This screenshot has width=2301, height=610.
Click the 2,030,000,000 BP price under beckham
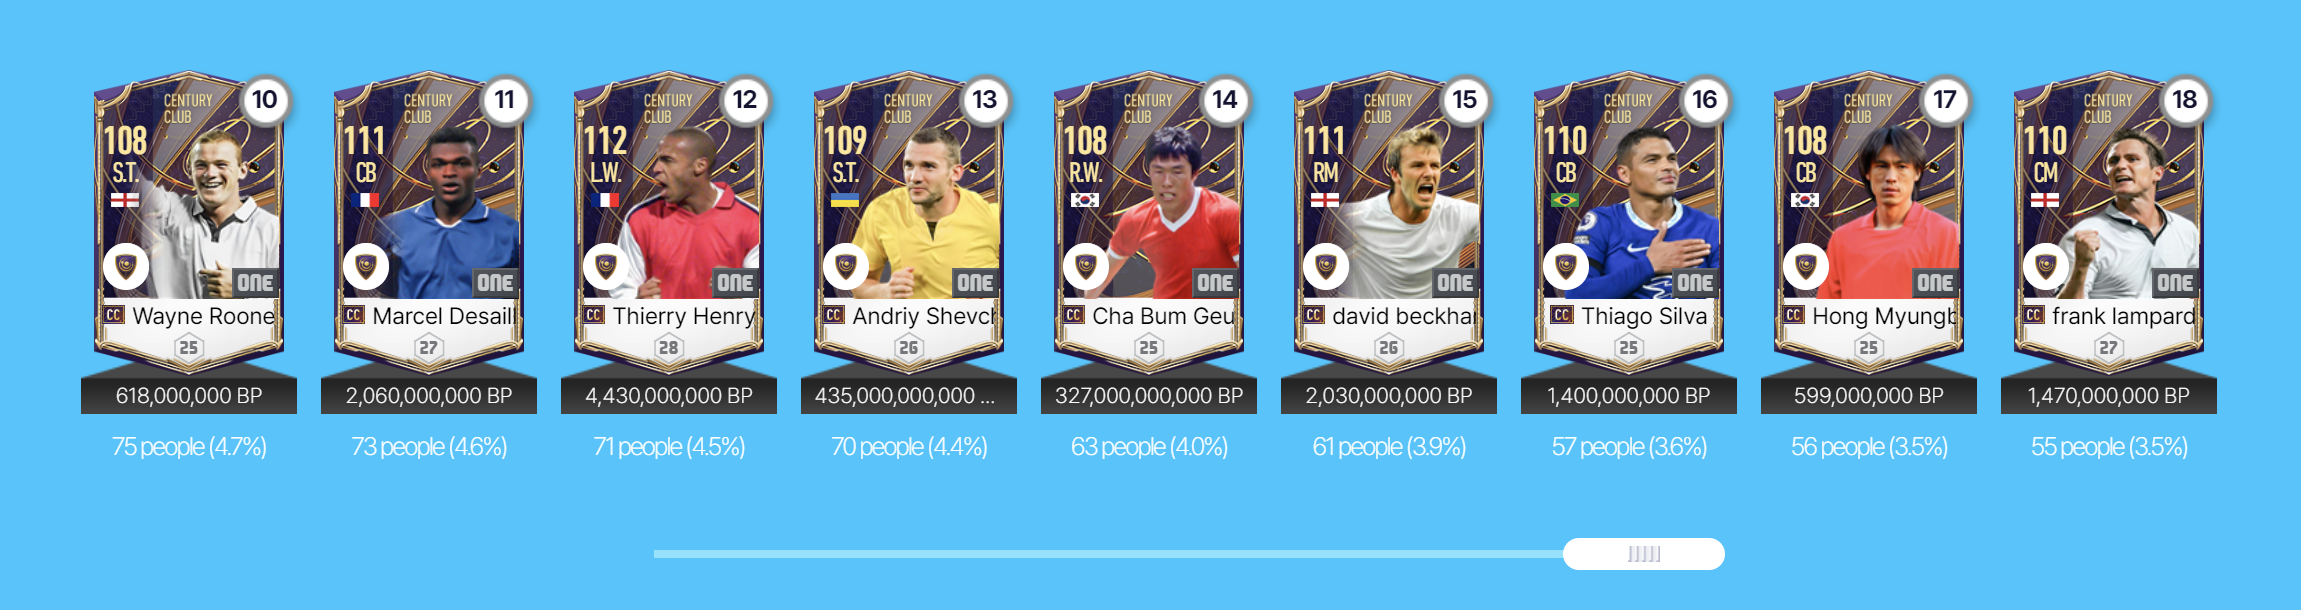pos(1389,396)
